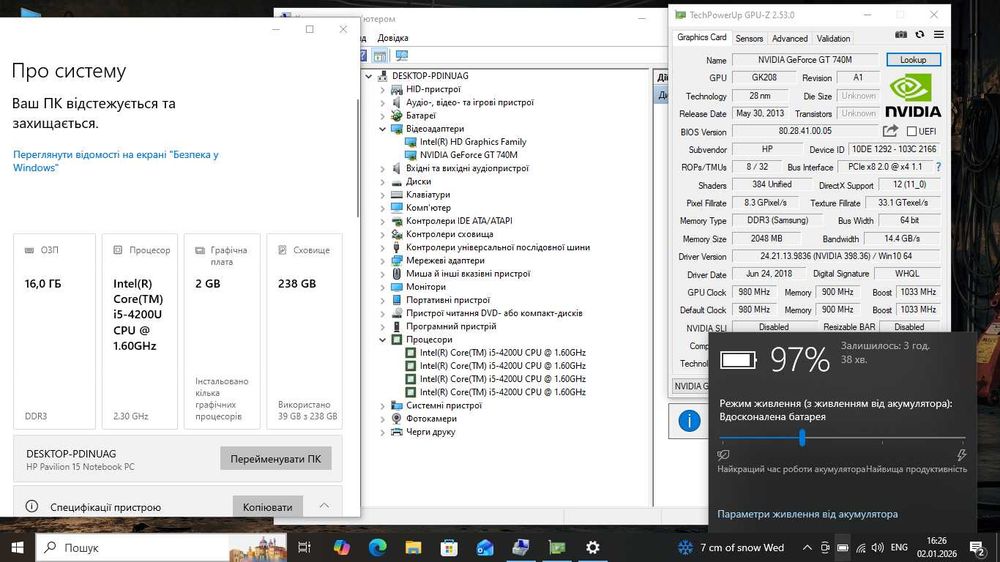Click the info icon beside Специфікації пристрою
Viewport: 1000px width, 562px height.
coord(31,506)
